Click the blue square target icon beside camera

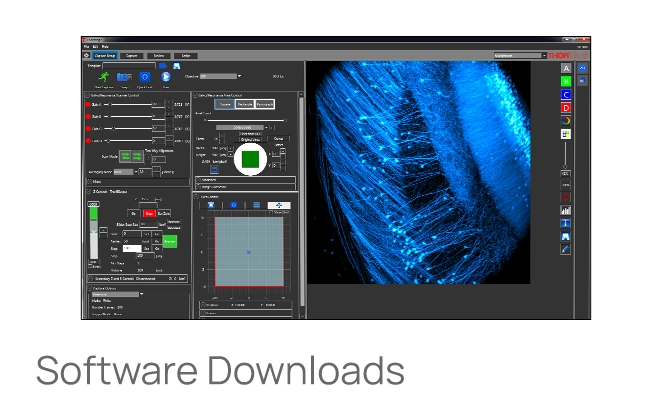click(x=145, y=77)
